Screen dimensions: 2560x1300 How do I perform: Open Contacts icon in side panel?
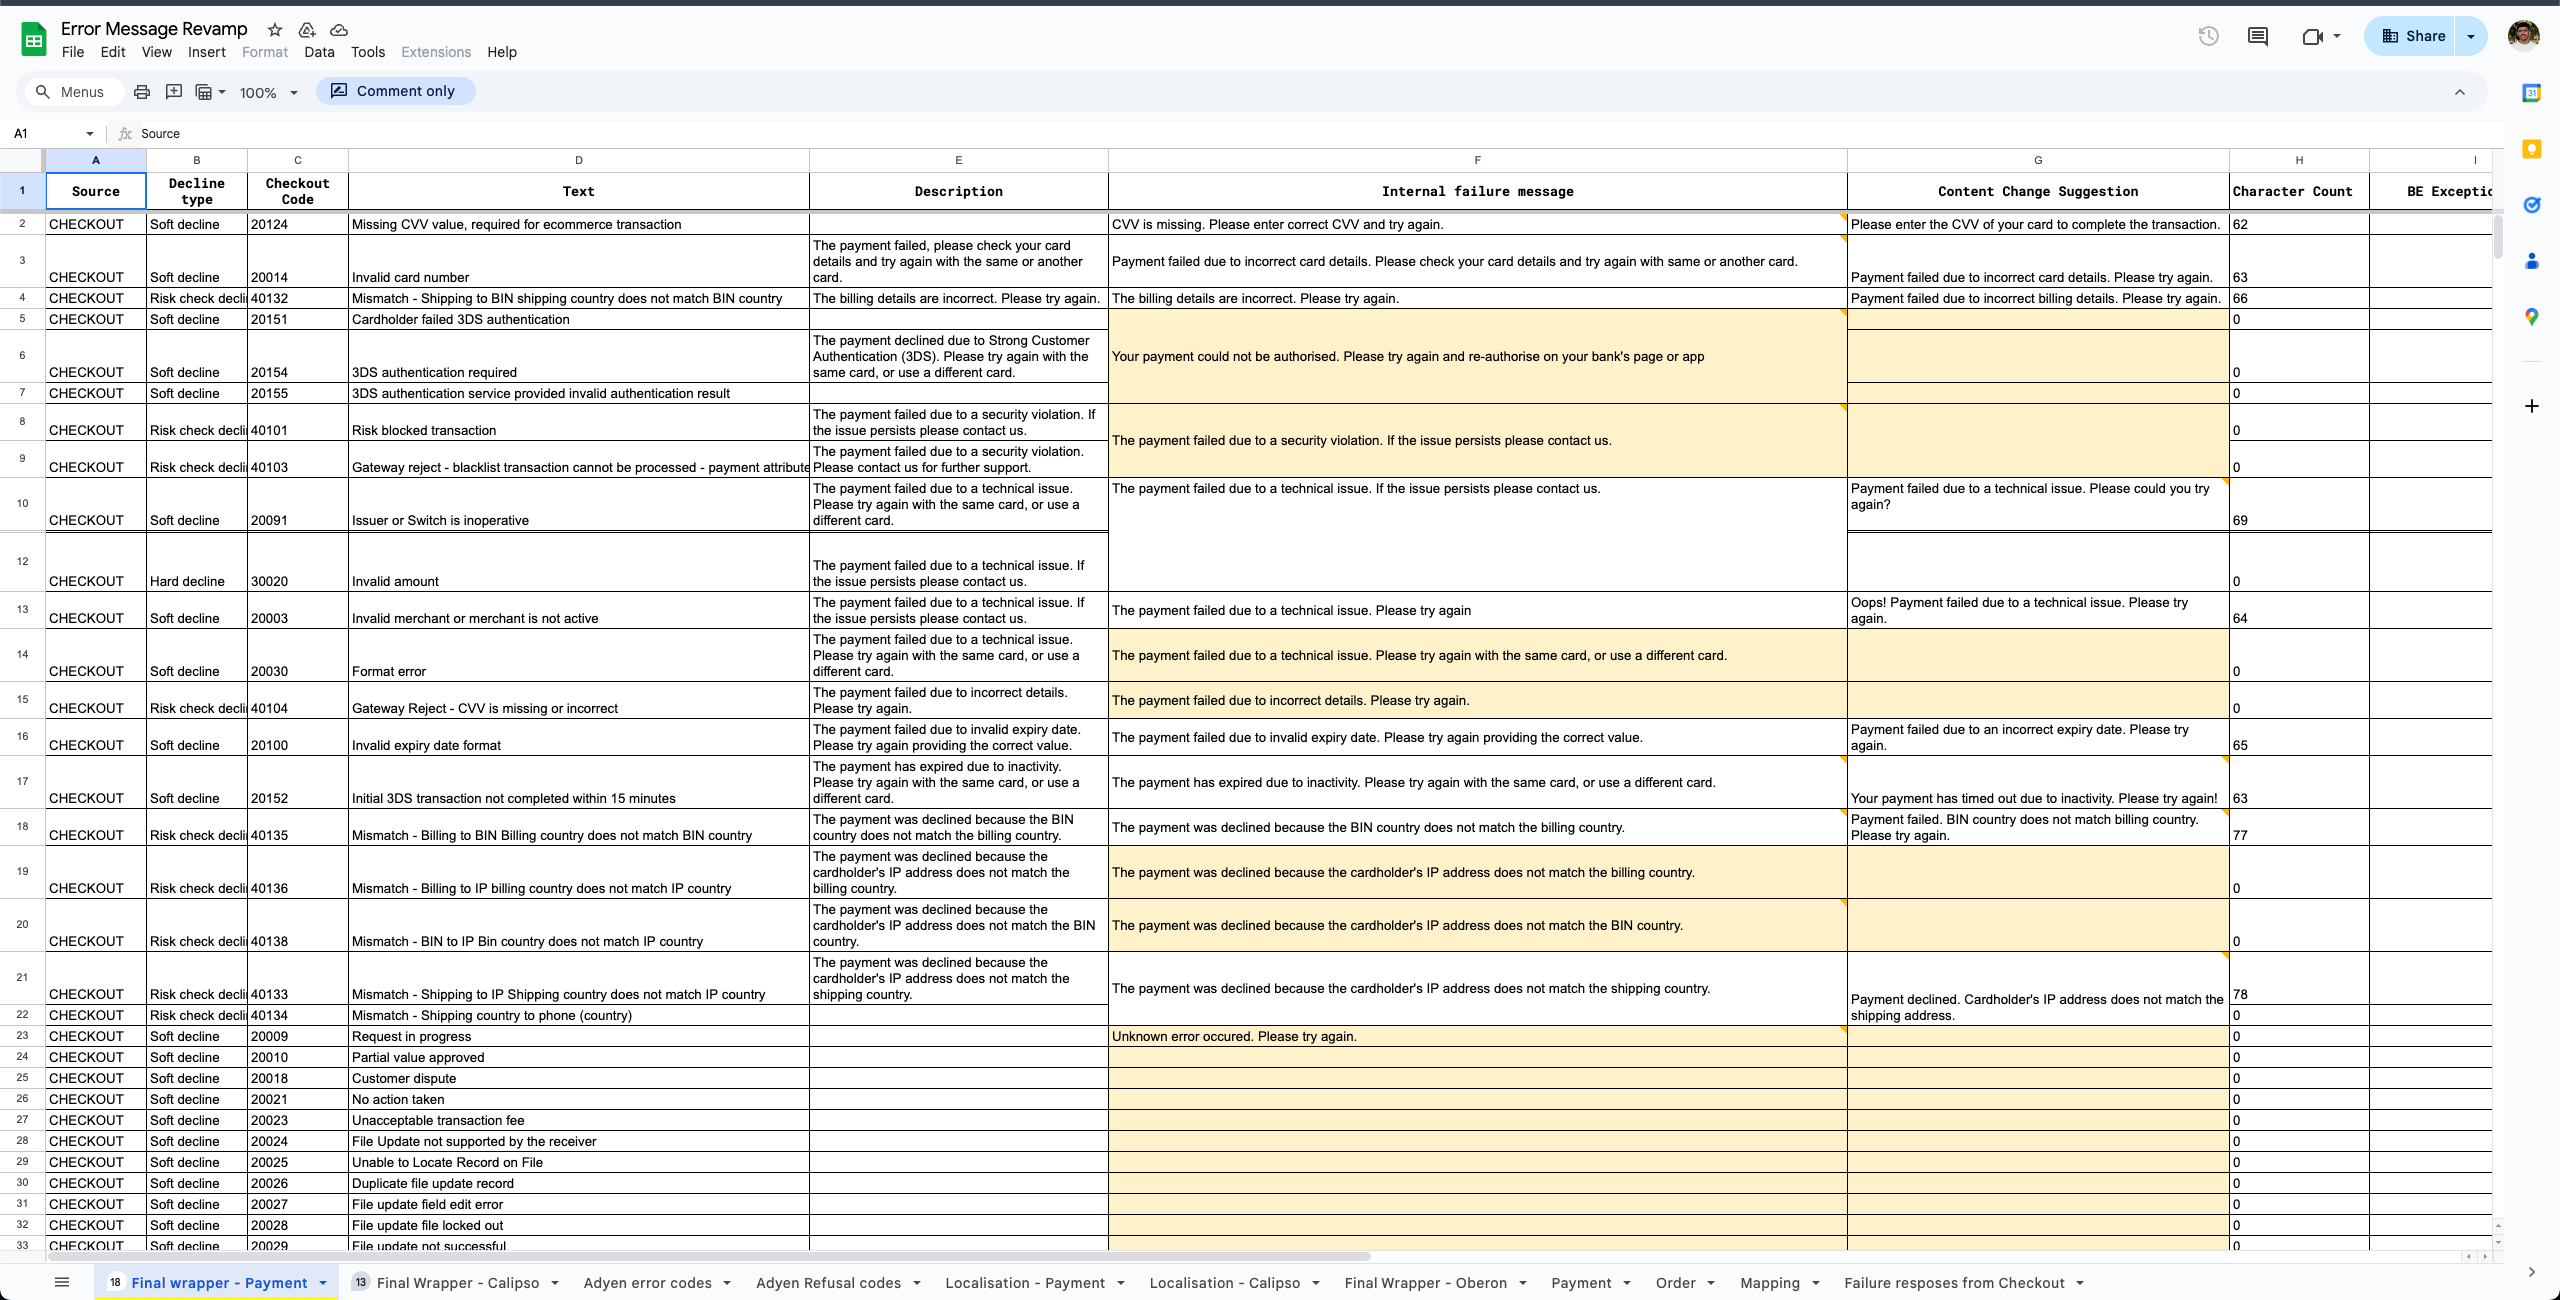coord(2531,261)
